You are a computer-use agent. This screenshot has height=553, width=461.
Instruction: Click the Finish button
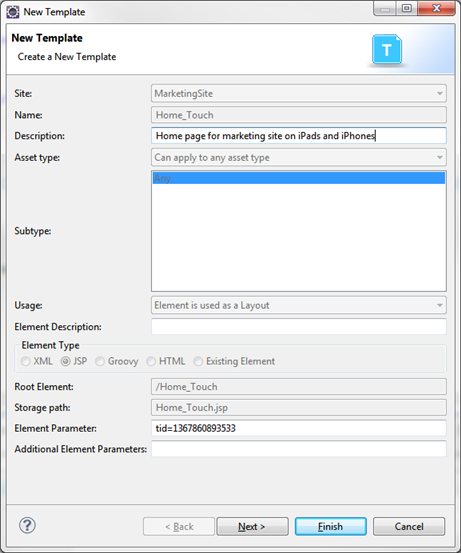(330, 527)
